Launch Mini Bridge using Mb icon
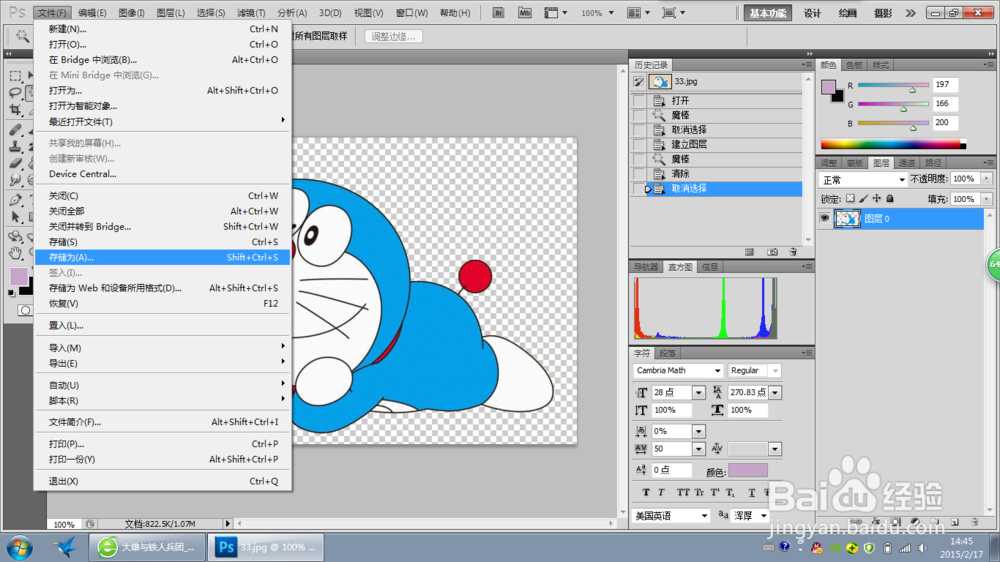Image resolution: width=1000 pixels, height=562 pixels. (524, 13)
